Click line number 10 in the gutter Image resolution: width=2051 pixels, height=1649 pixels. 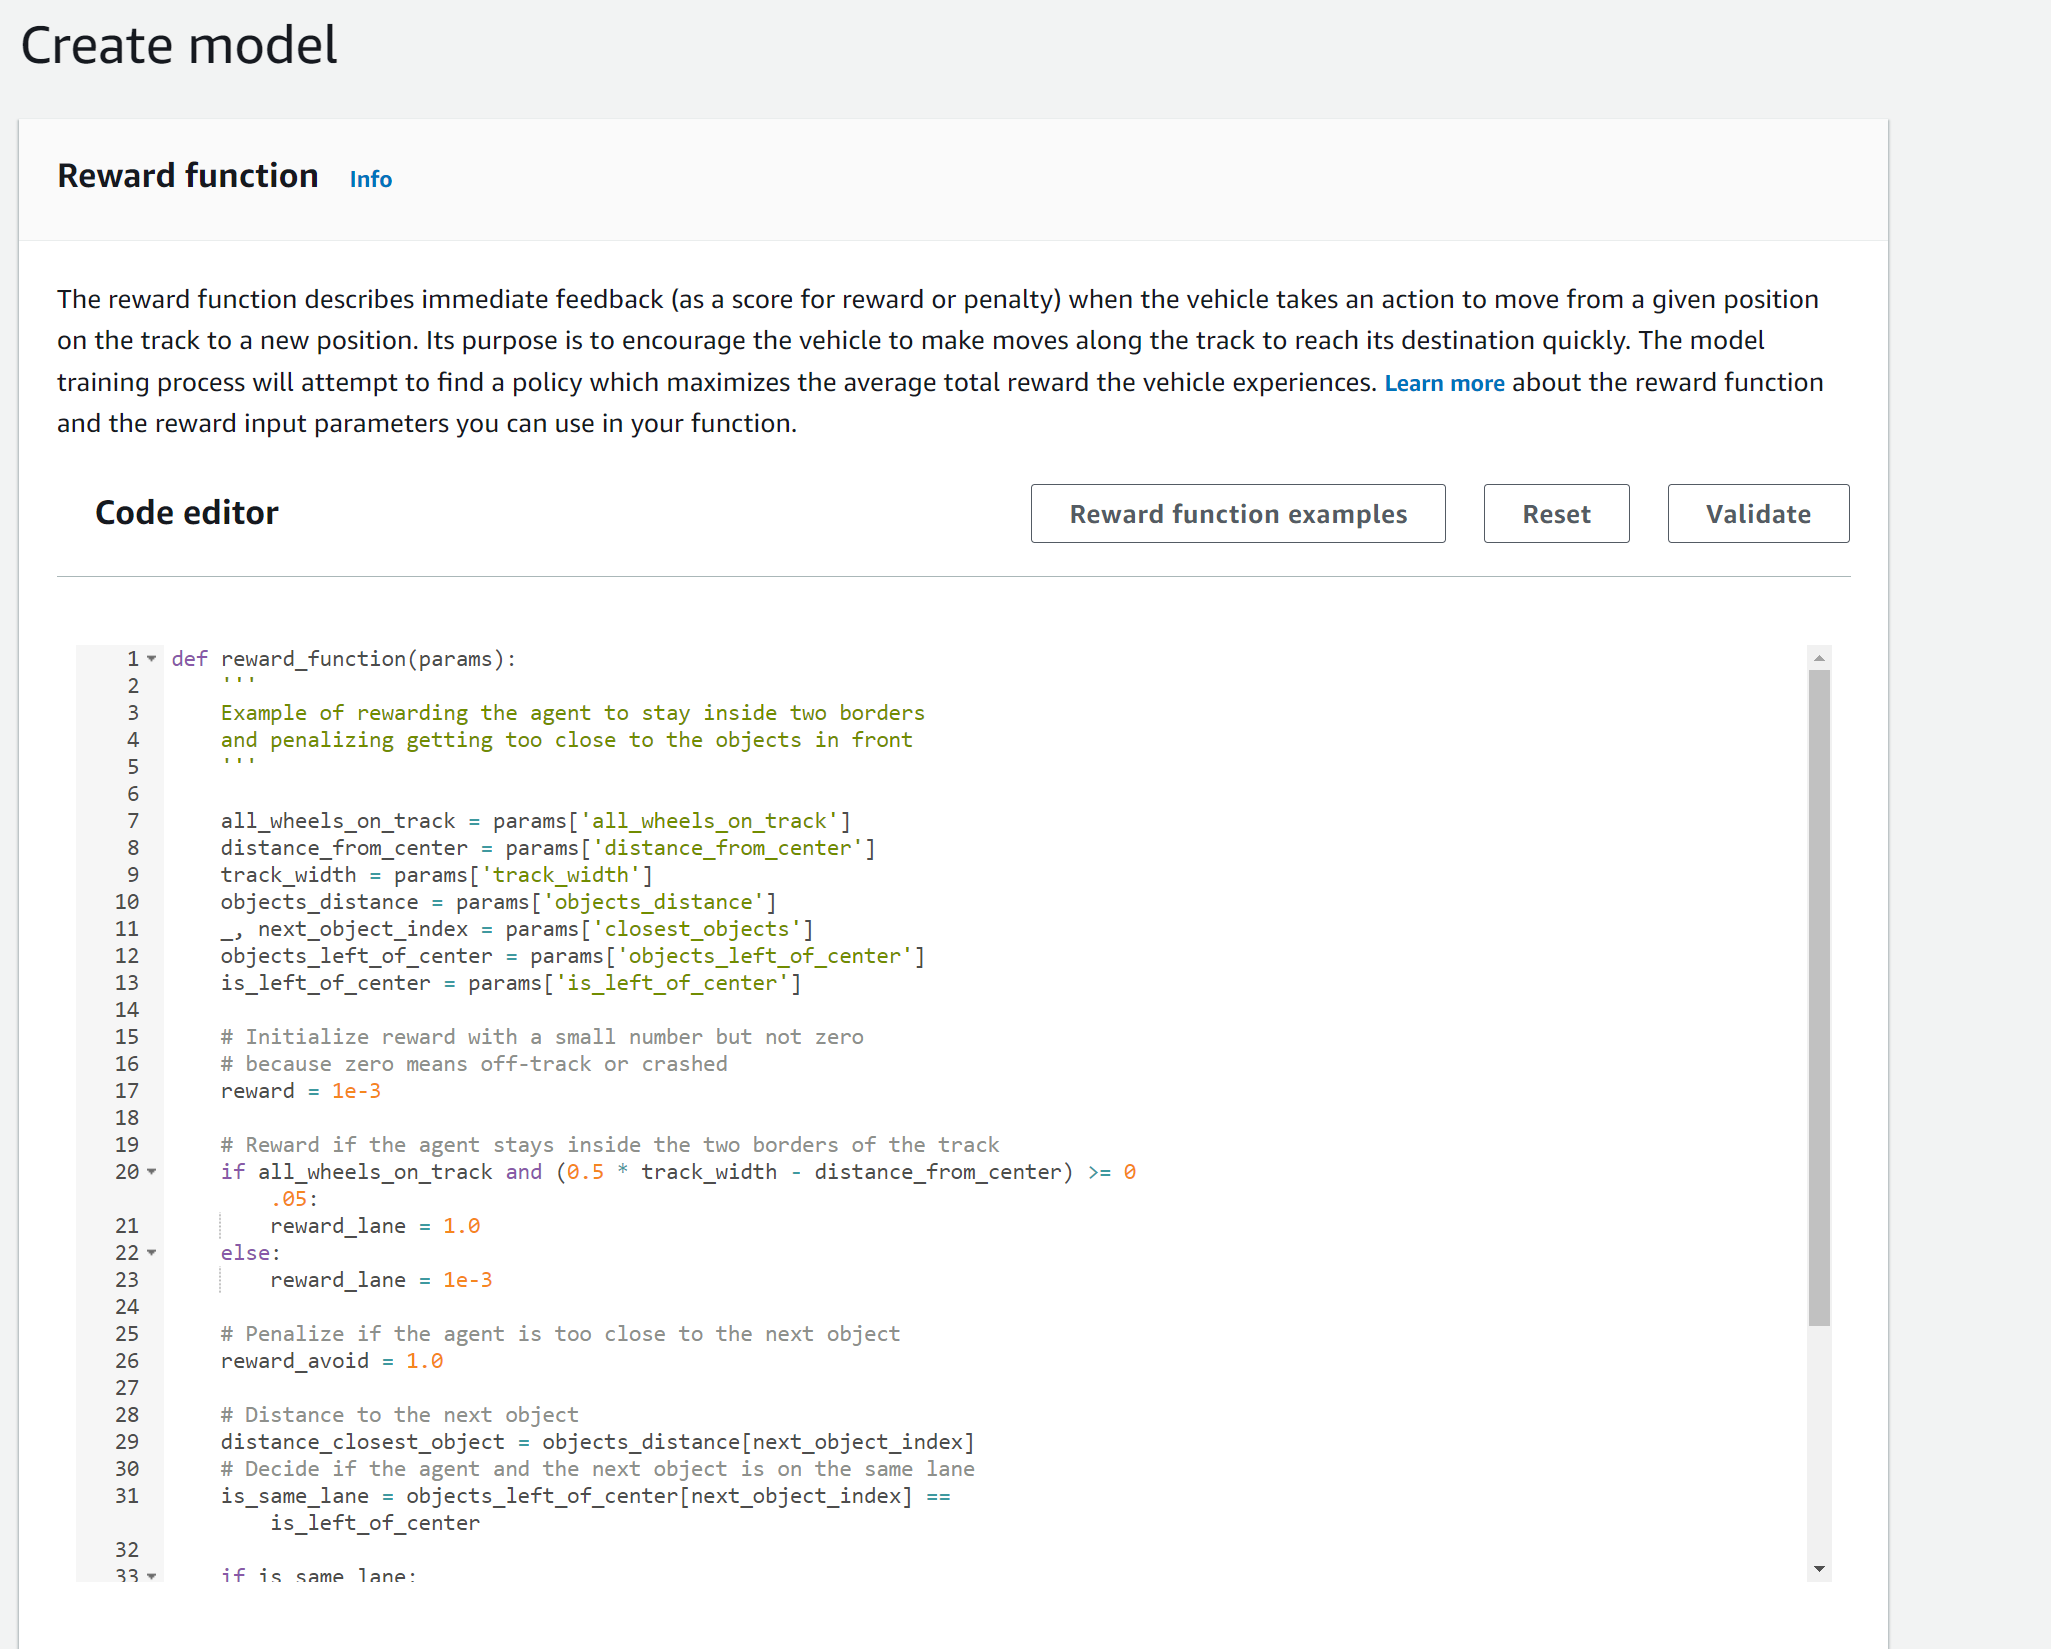coord(127,902)
